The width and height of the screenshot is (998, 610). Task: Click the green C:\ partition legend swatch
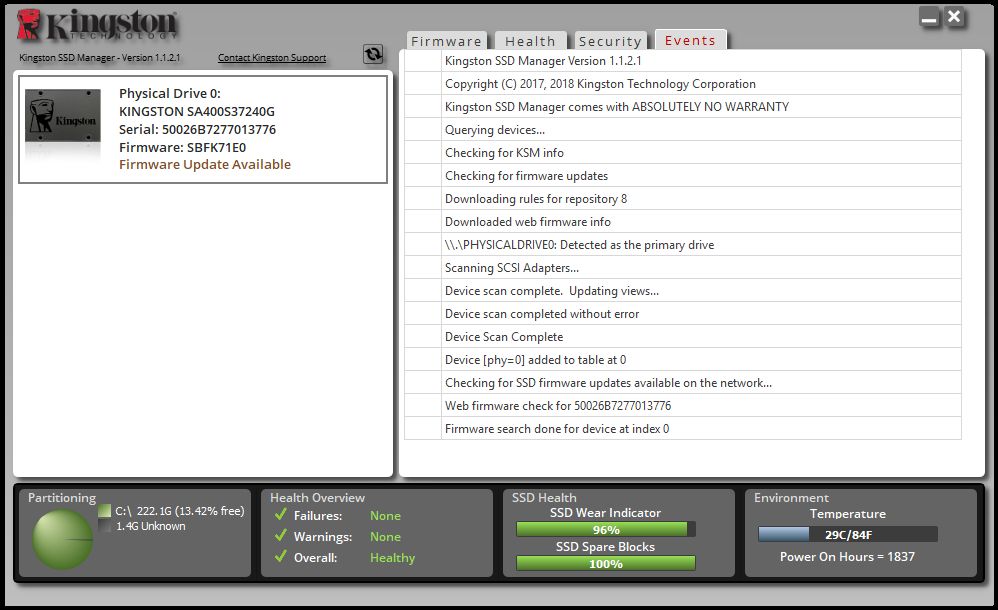pyautogui.click(x=104, y=511)
